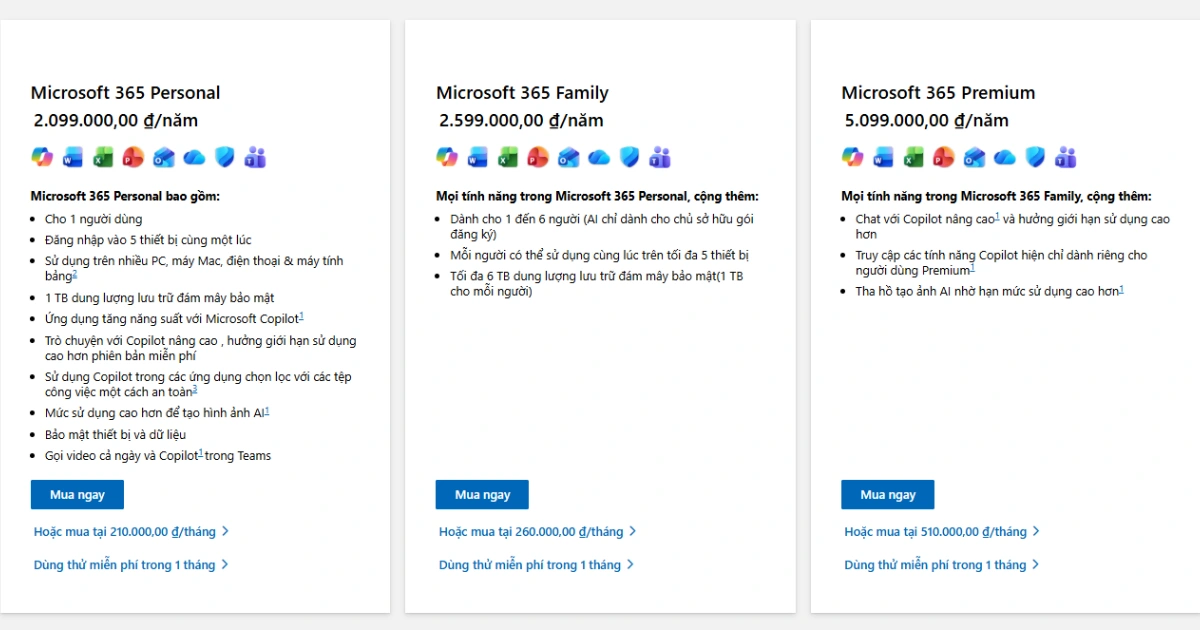The height and width of the screenshot is (630, 1200).
Task: Click the PowerPoint icon in Microsoft 365 Personal
Action: coord(134,157)
